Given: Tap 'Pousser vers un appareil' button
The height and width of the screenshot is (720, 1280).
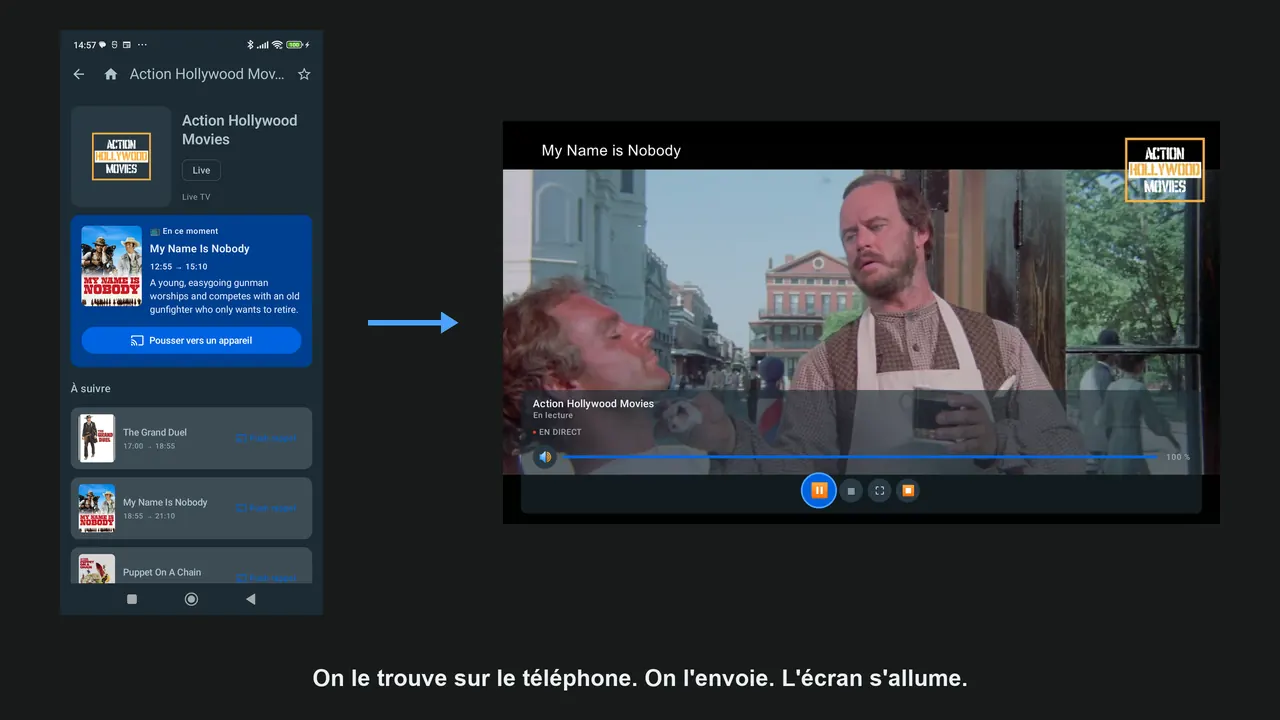Looking at the screenshot, I should click(191, 340).
